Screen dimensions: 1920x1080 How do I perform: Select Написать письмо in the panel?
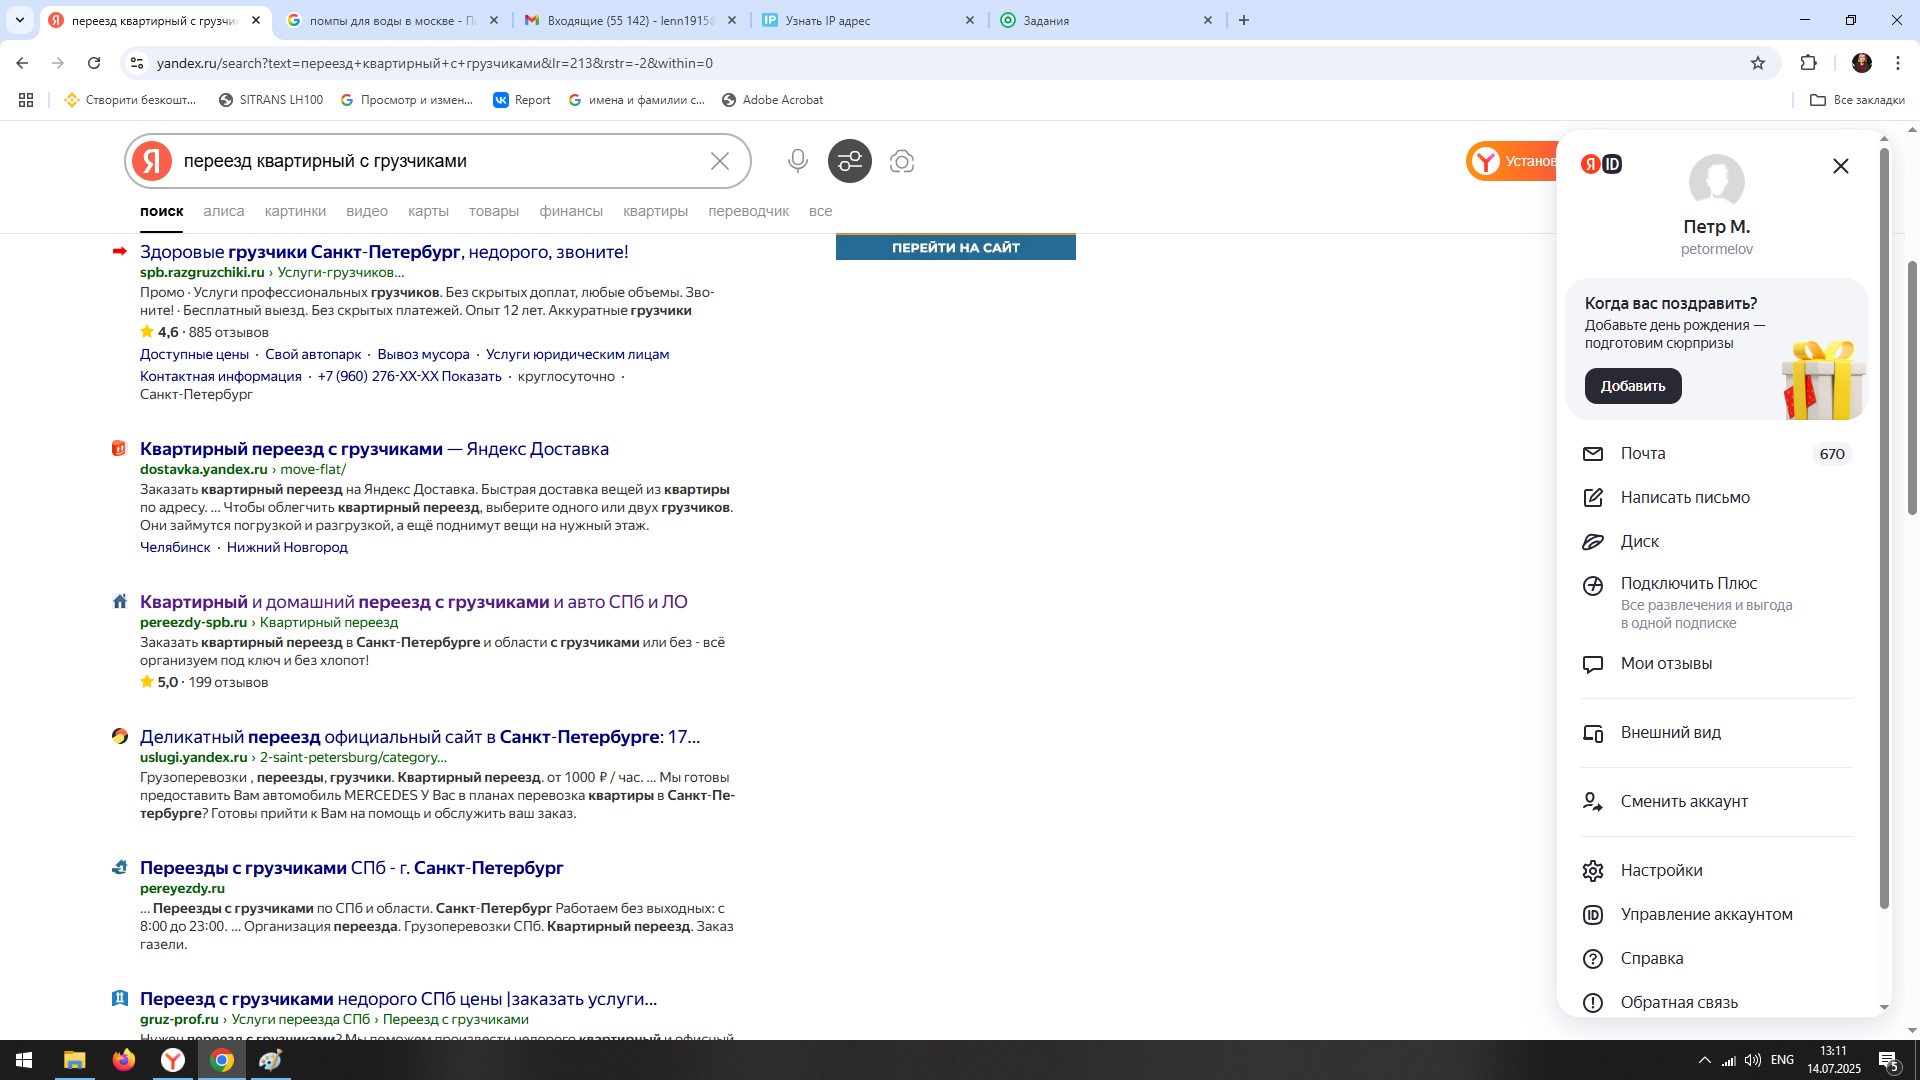click(x=1717, y=498)
